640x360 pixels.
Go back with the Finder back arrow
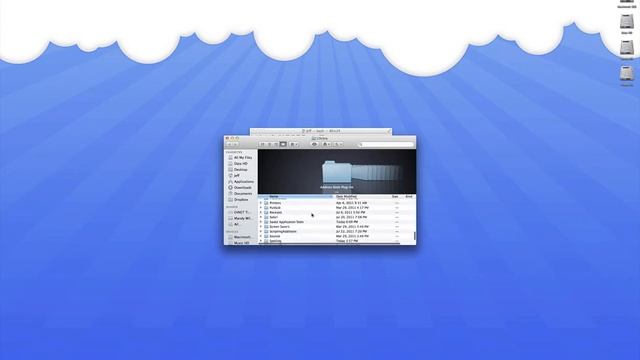[230, 144]
